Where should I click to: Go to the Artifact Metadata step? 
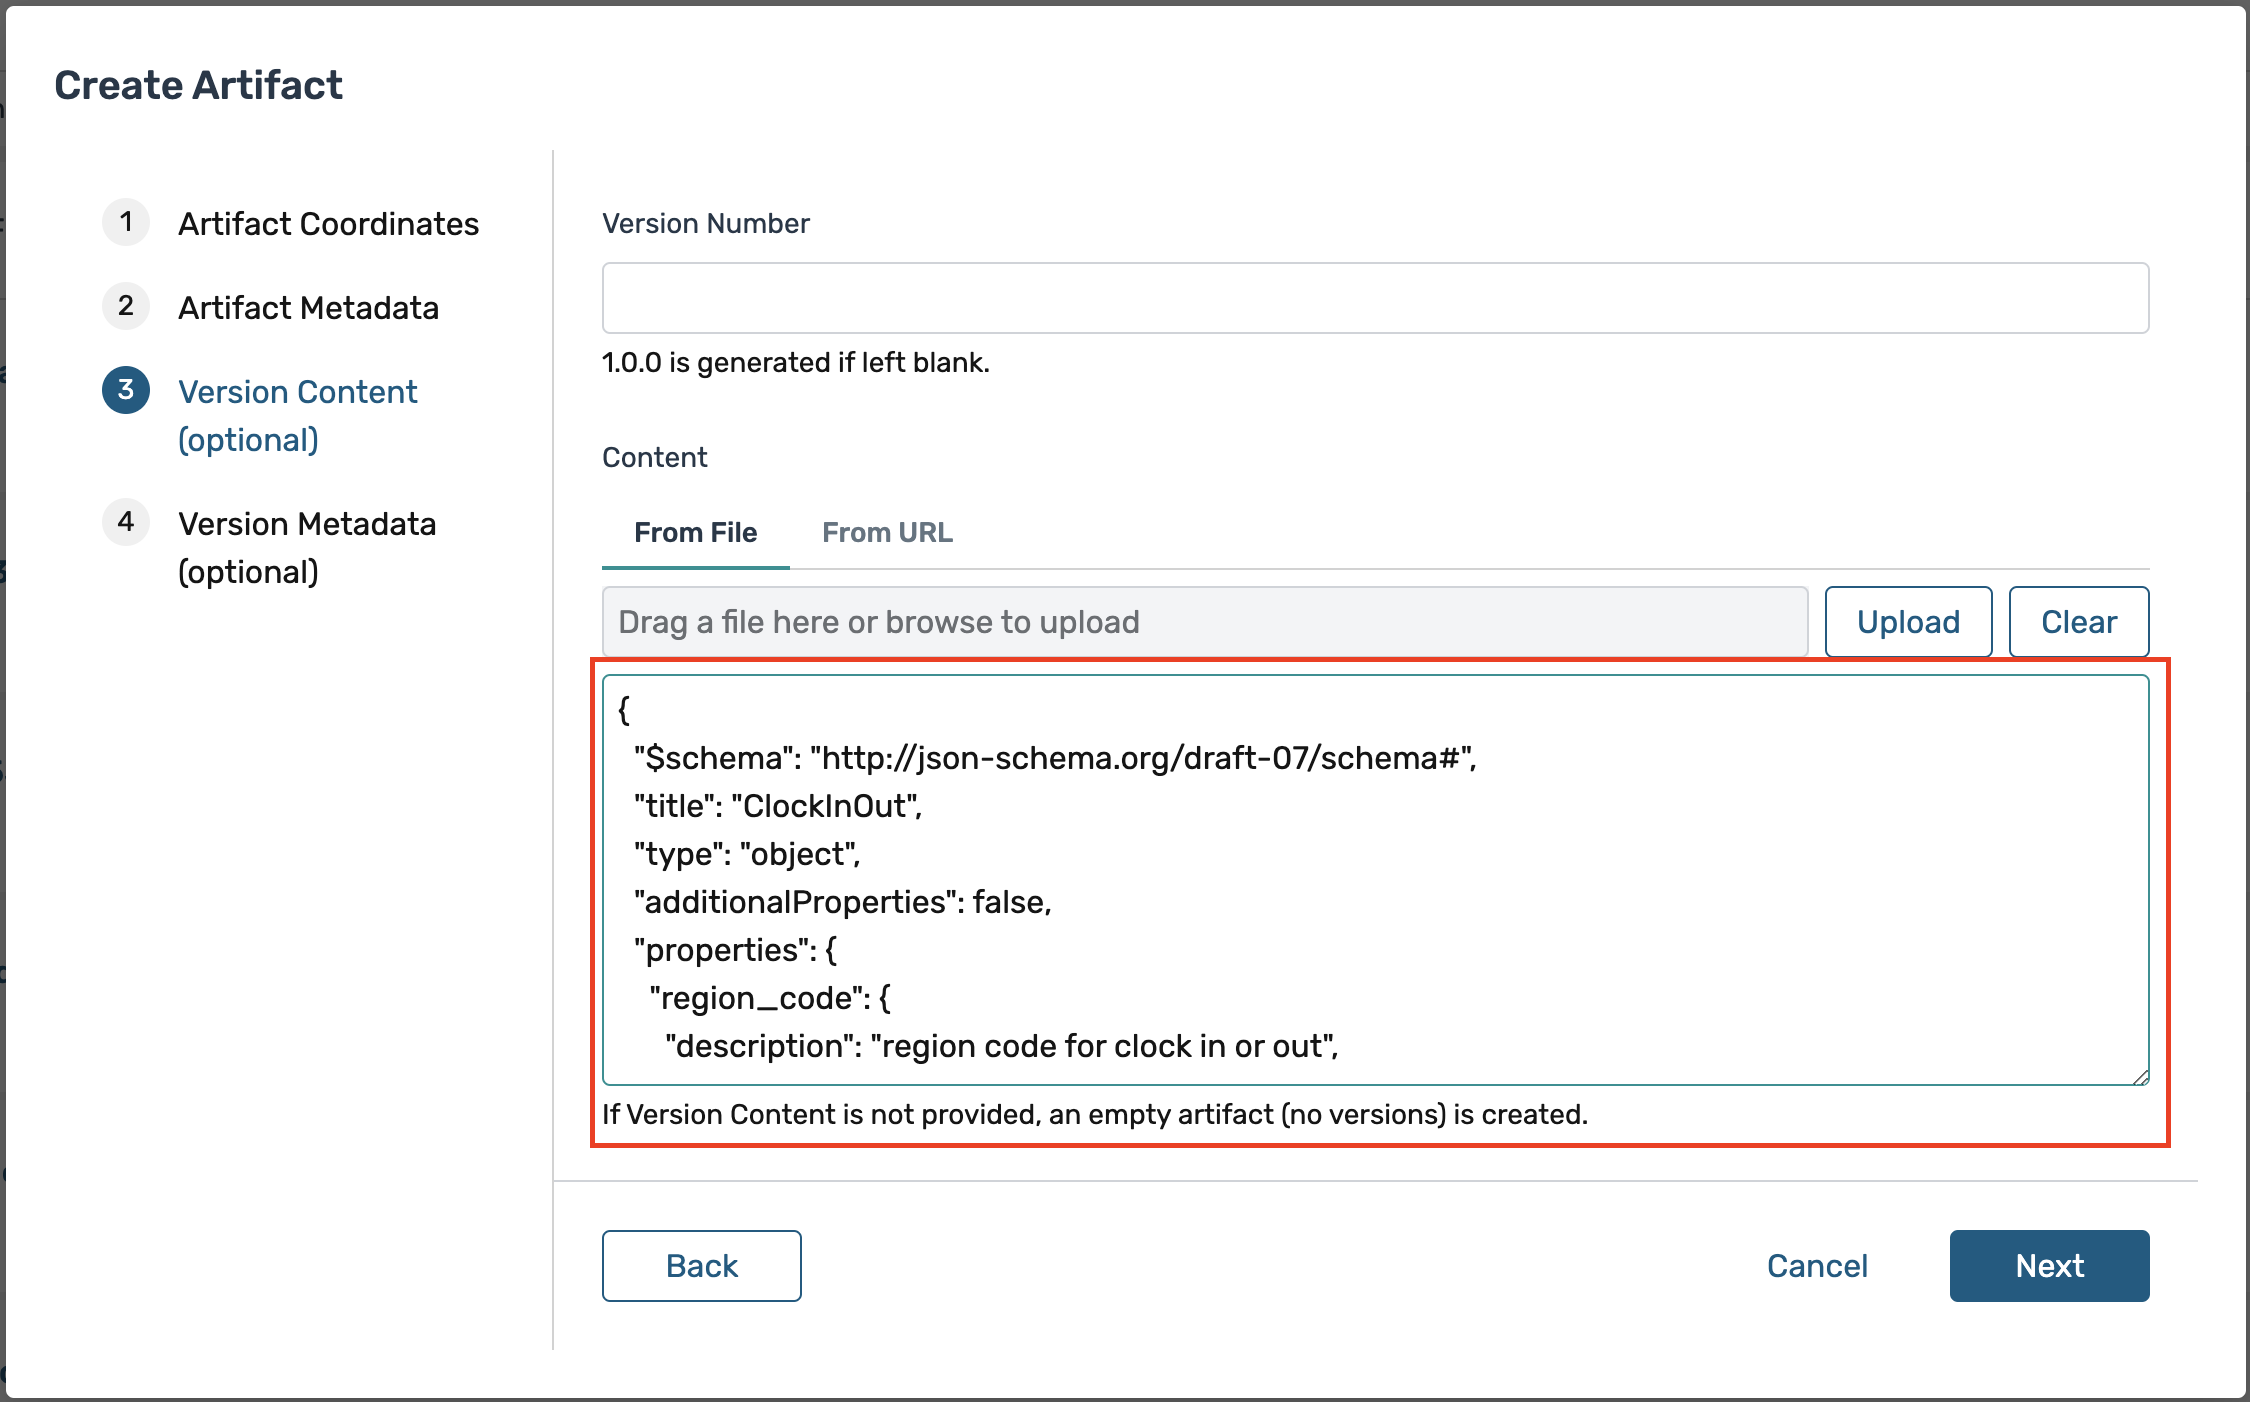(308, 308)
